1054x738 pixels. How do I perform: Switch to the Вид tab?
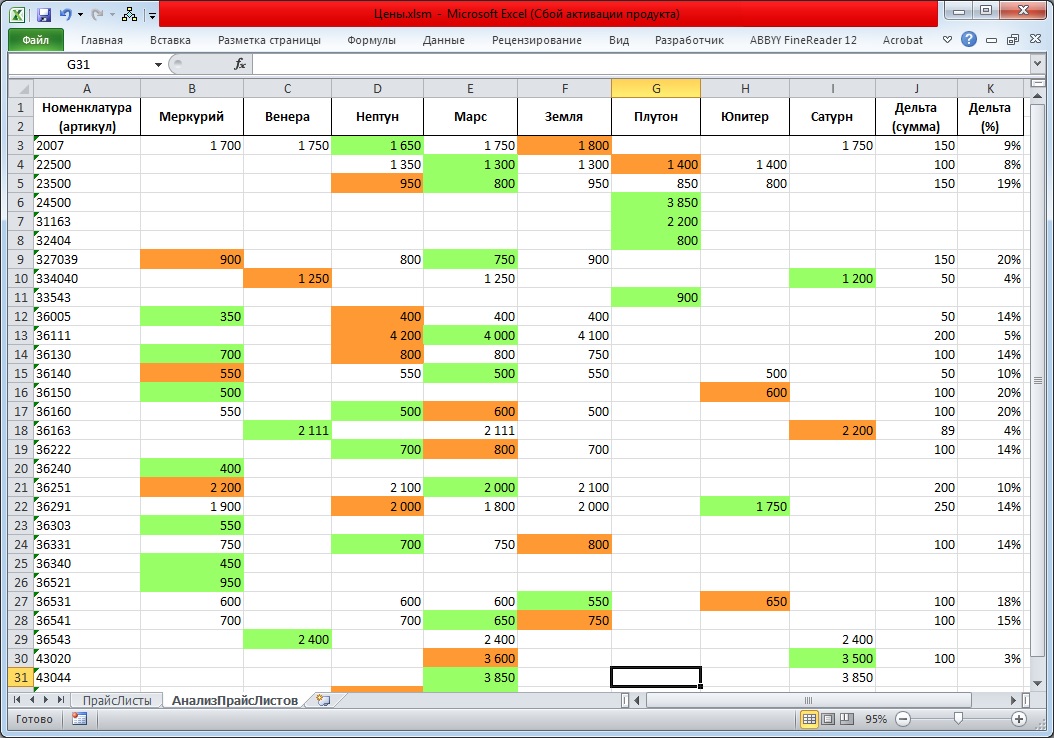click(x=618, y=40)
